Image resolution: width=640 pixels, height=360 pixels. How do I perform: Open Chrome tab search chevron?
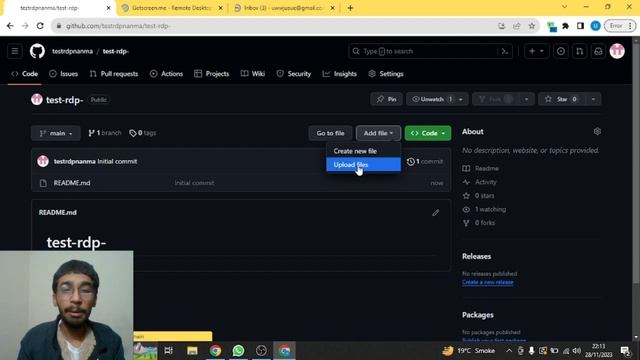(564, 7)
